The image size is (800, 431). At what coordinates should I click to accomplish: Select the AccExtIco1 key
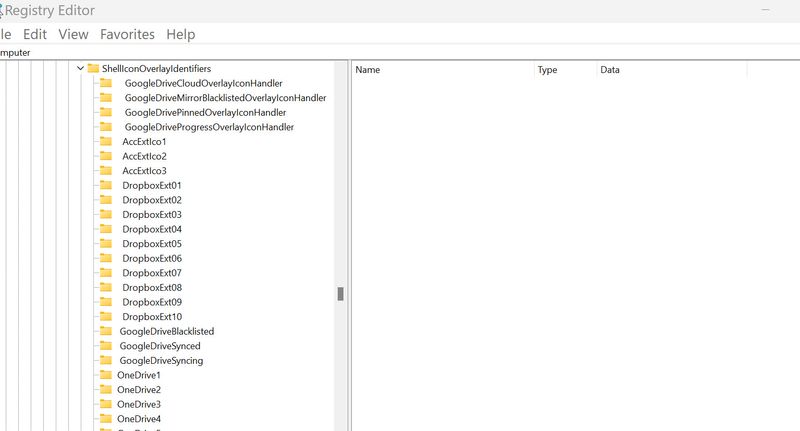[144, 141]
